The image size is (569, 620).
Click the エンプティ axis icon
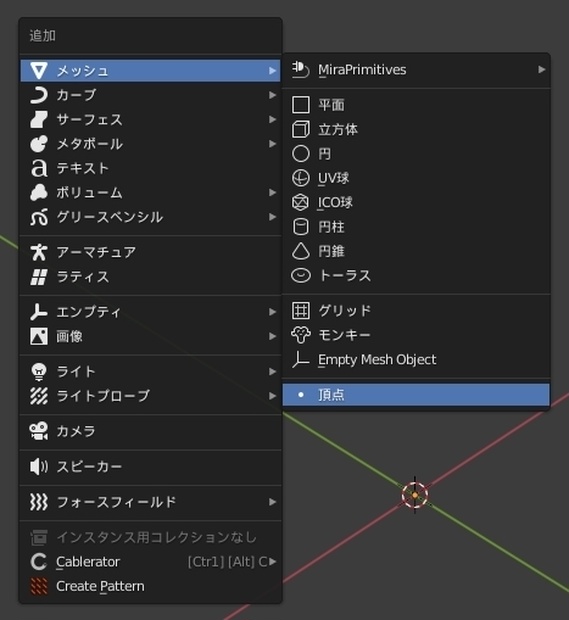pos(39,312)
